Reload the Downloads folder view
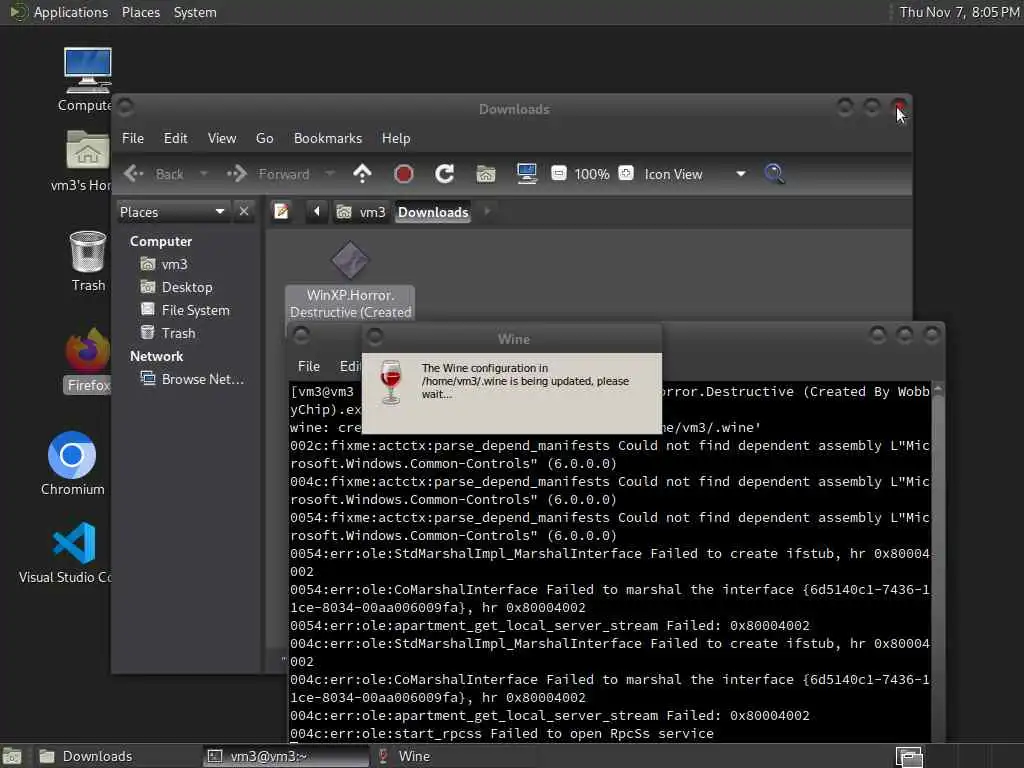Screen dimensions: 1024x768 click(x=445, y=174)
